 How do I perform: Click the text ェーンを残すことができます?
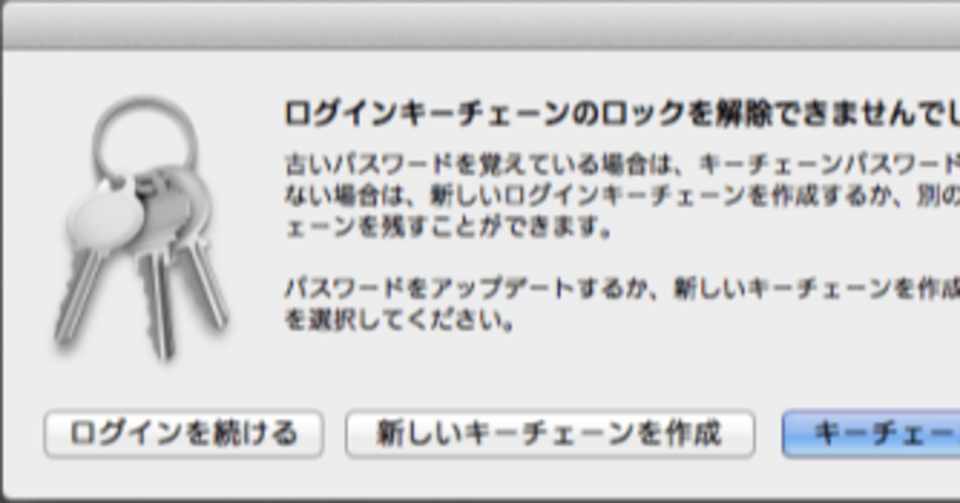(448, 227)
